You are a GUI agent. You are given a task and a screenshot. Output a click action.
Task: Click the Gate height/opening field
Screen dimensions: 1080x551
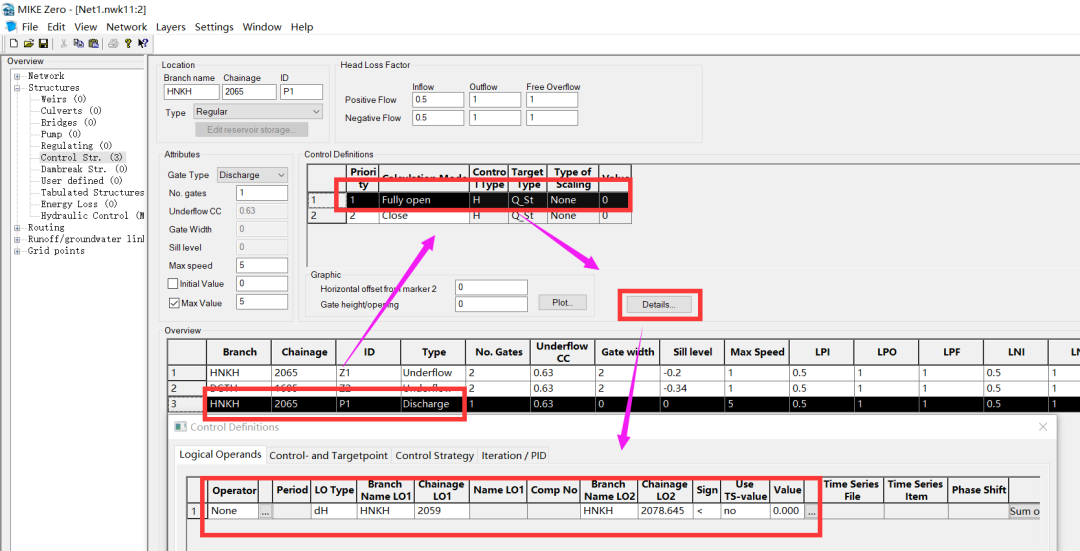coord(491,304)
